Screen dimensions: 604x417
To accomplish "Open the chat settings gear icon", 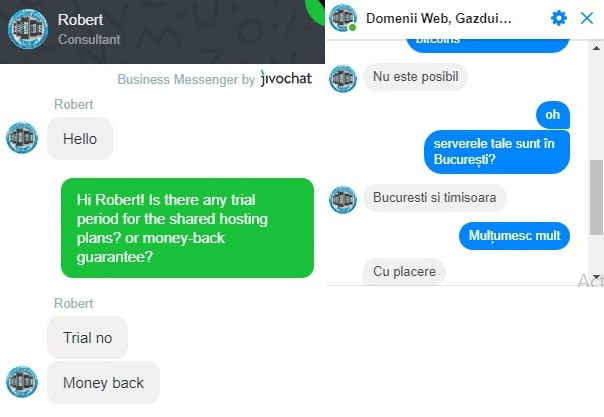I will tap(559, 18).
